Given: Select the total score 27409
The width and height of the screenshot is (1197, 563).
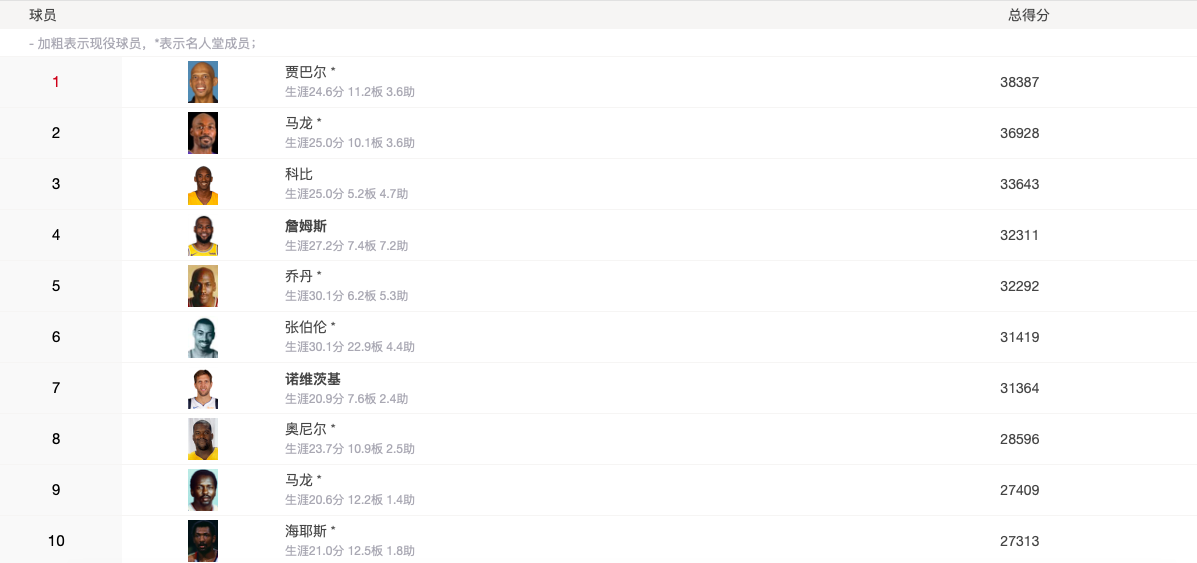Looking at the screenshot, I should (1019, 490).
